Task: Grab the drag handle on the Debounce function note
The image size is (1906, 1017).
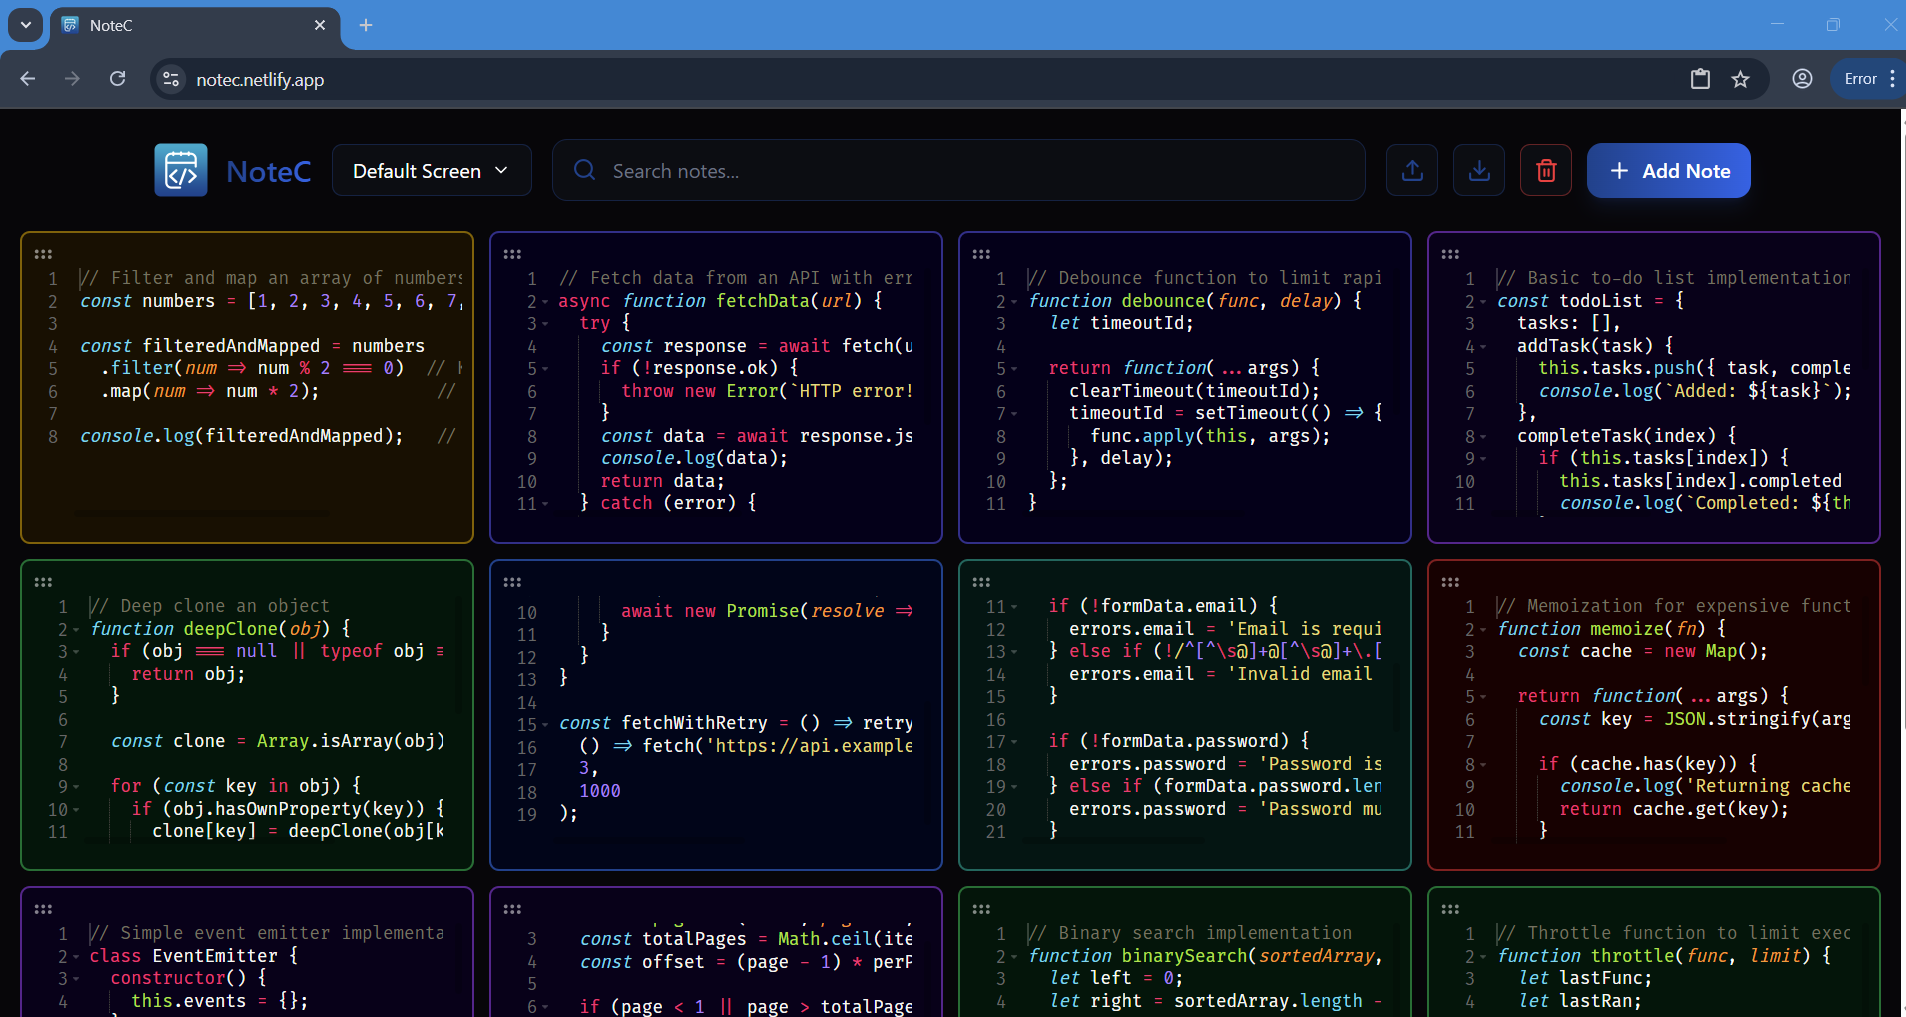Action: point(981,254)
